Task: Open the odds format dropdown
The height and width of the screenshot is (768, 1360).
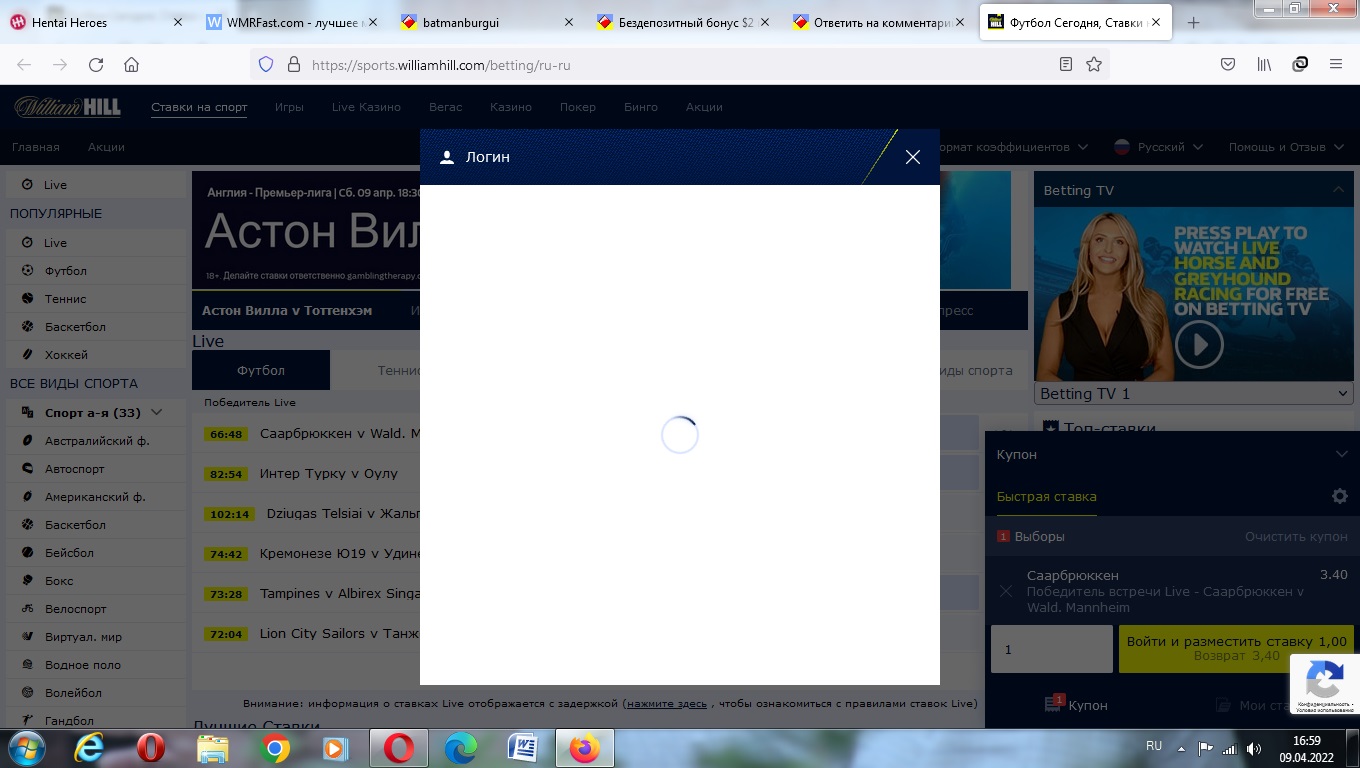Action: [1014, 147]
